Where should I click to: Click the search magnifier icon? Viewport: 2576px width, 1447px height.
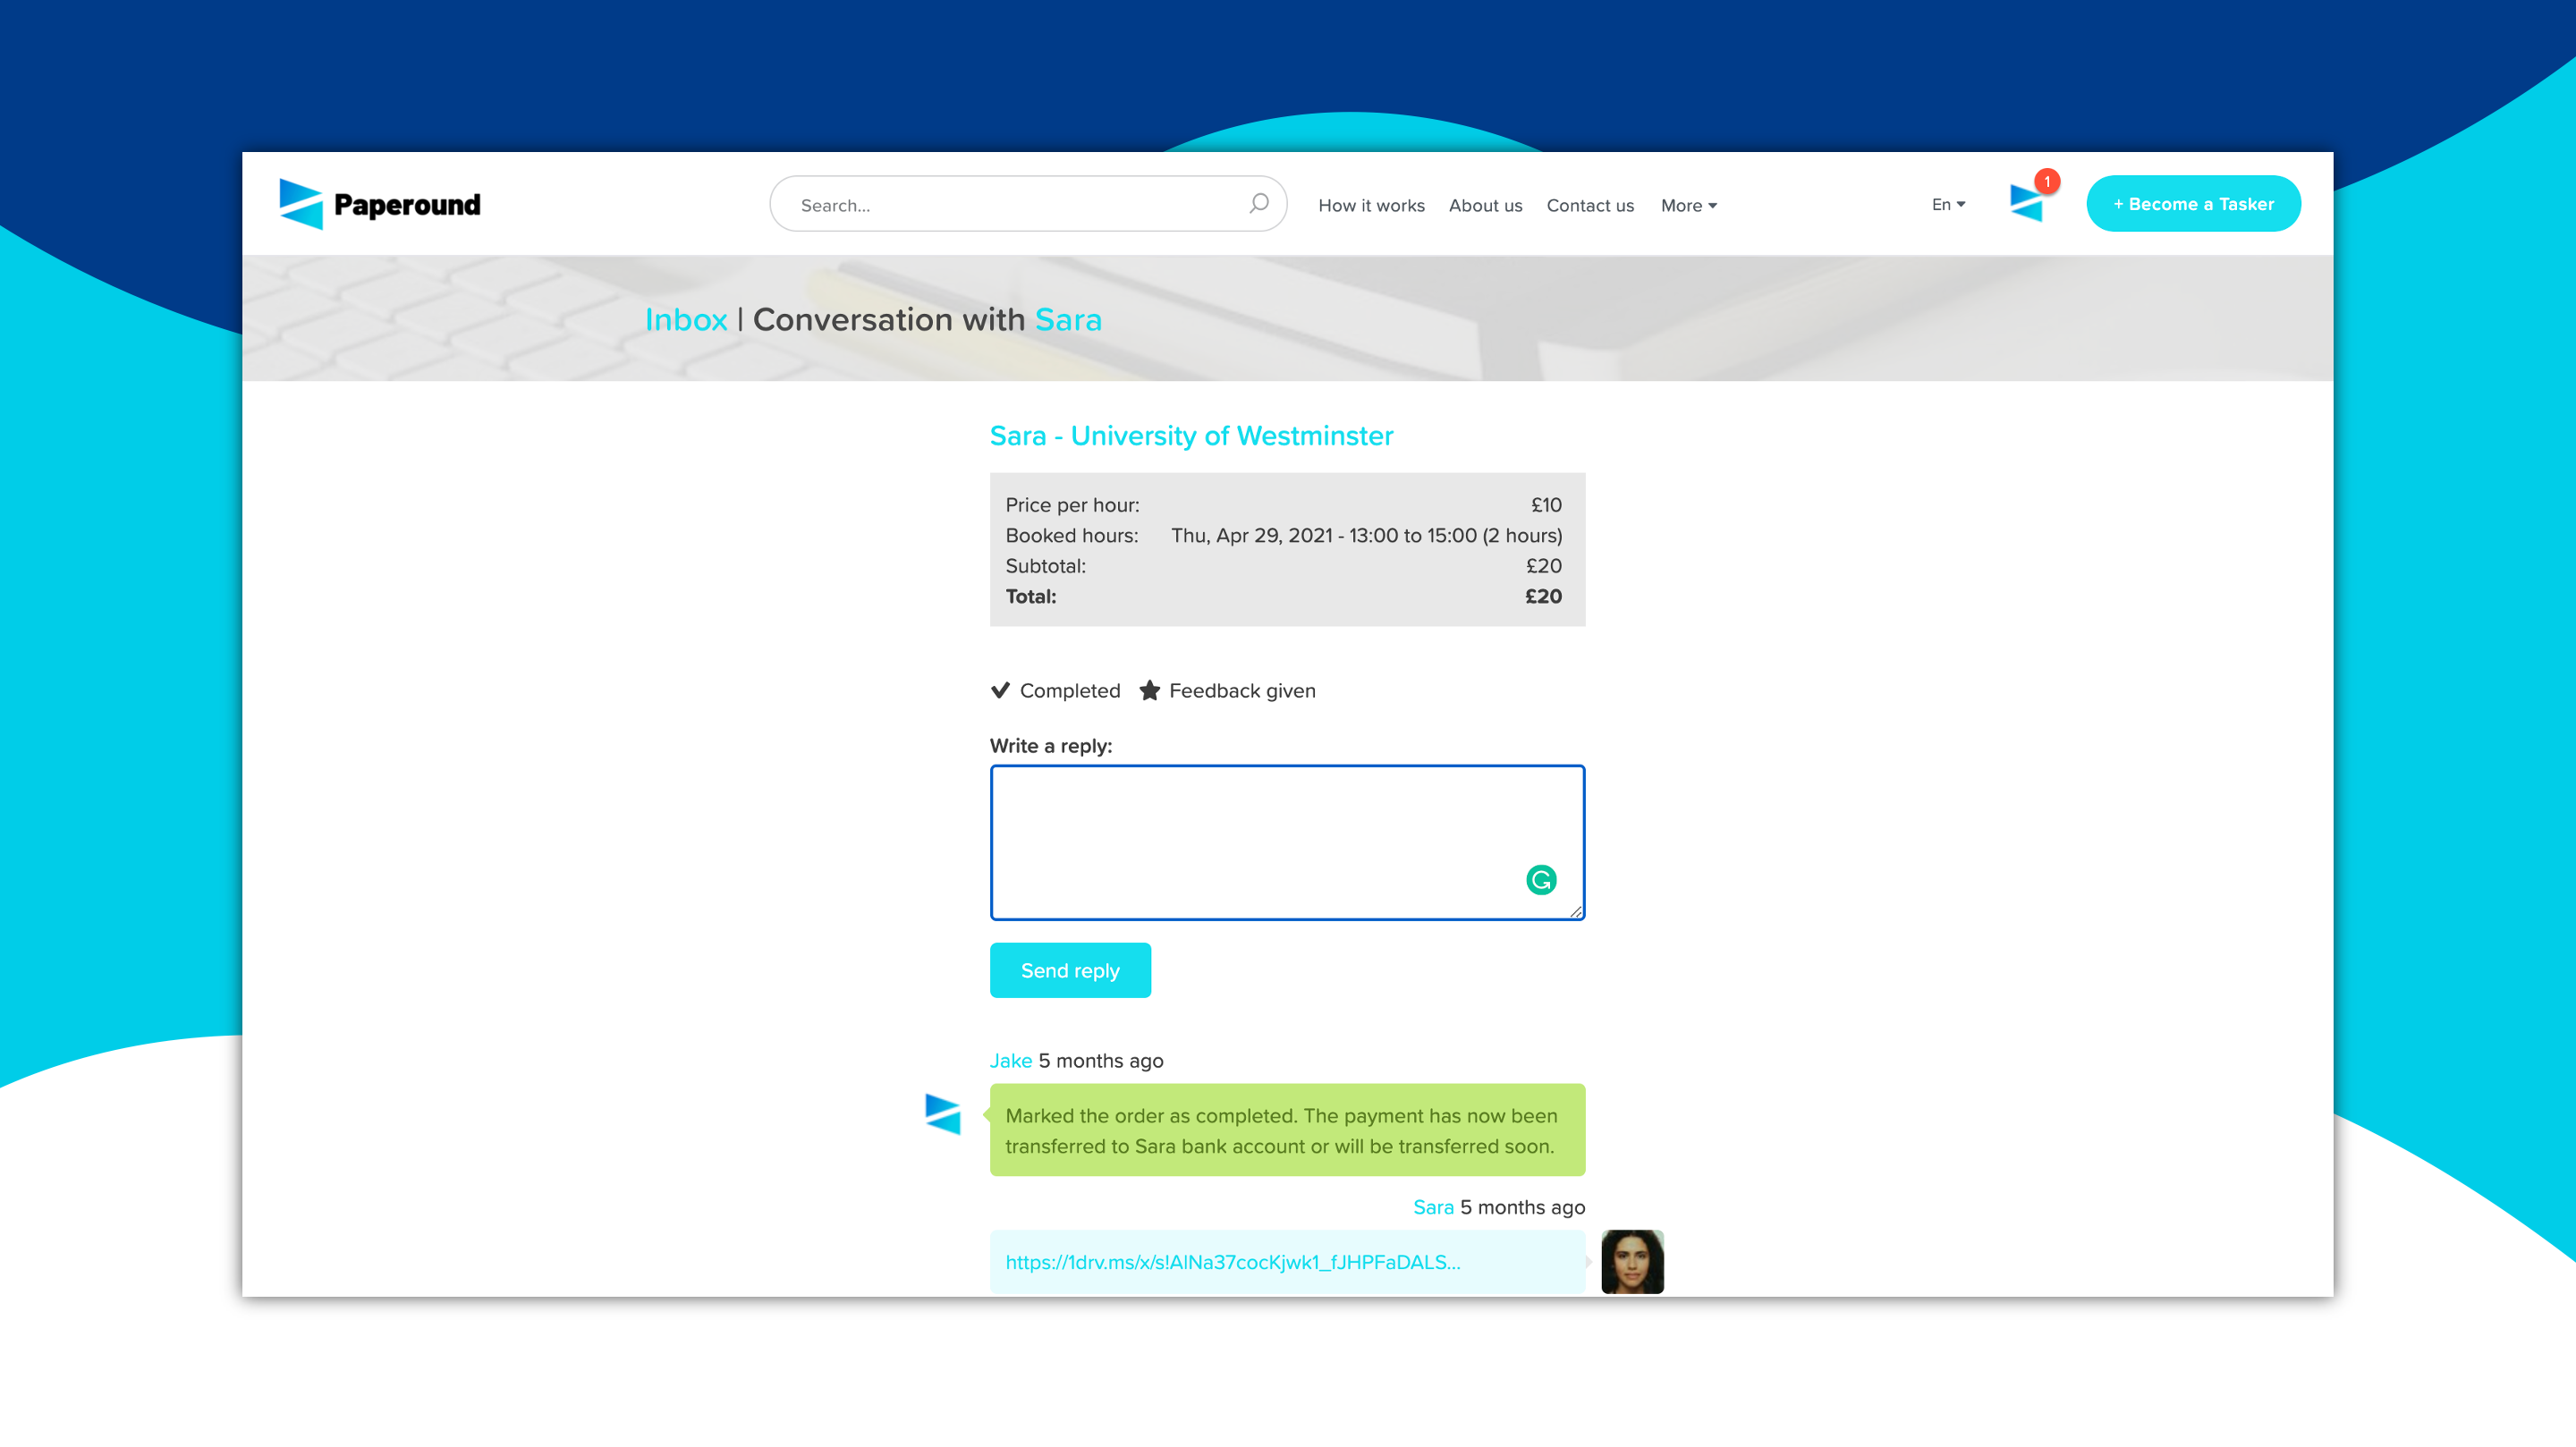(1258, 204)
